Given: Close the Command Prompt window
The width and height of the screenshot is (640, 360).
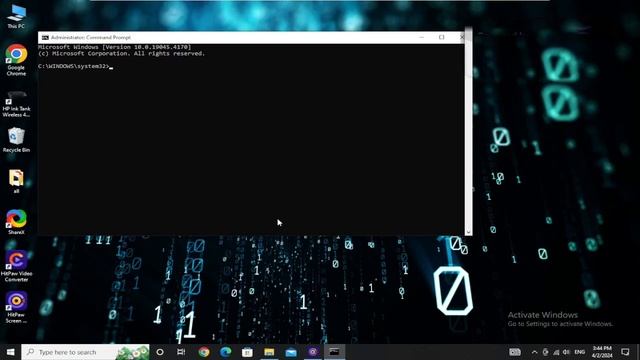Looking at the screenshot, I should 462,37.
